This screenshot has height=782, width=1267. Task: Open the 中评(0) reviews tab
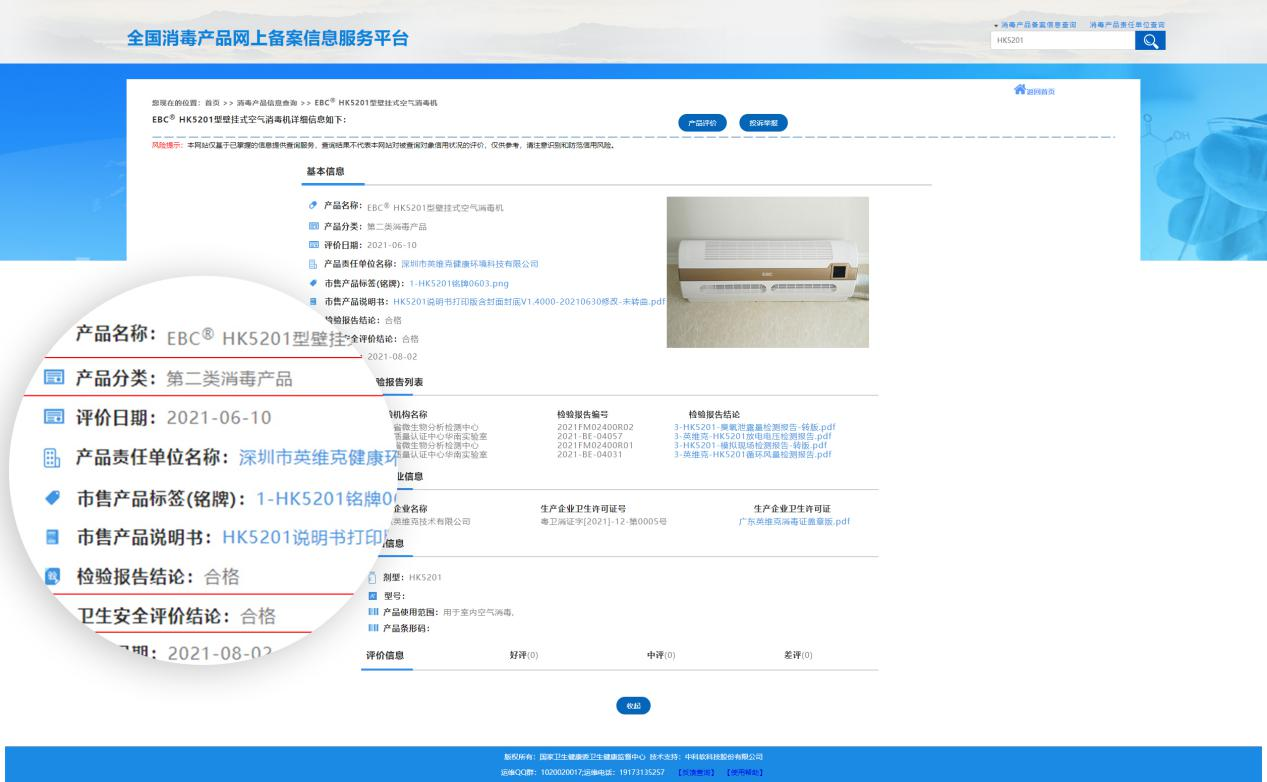(x=661, y=655)
